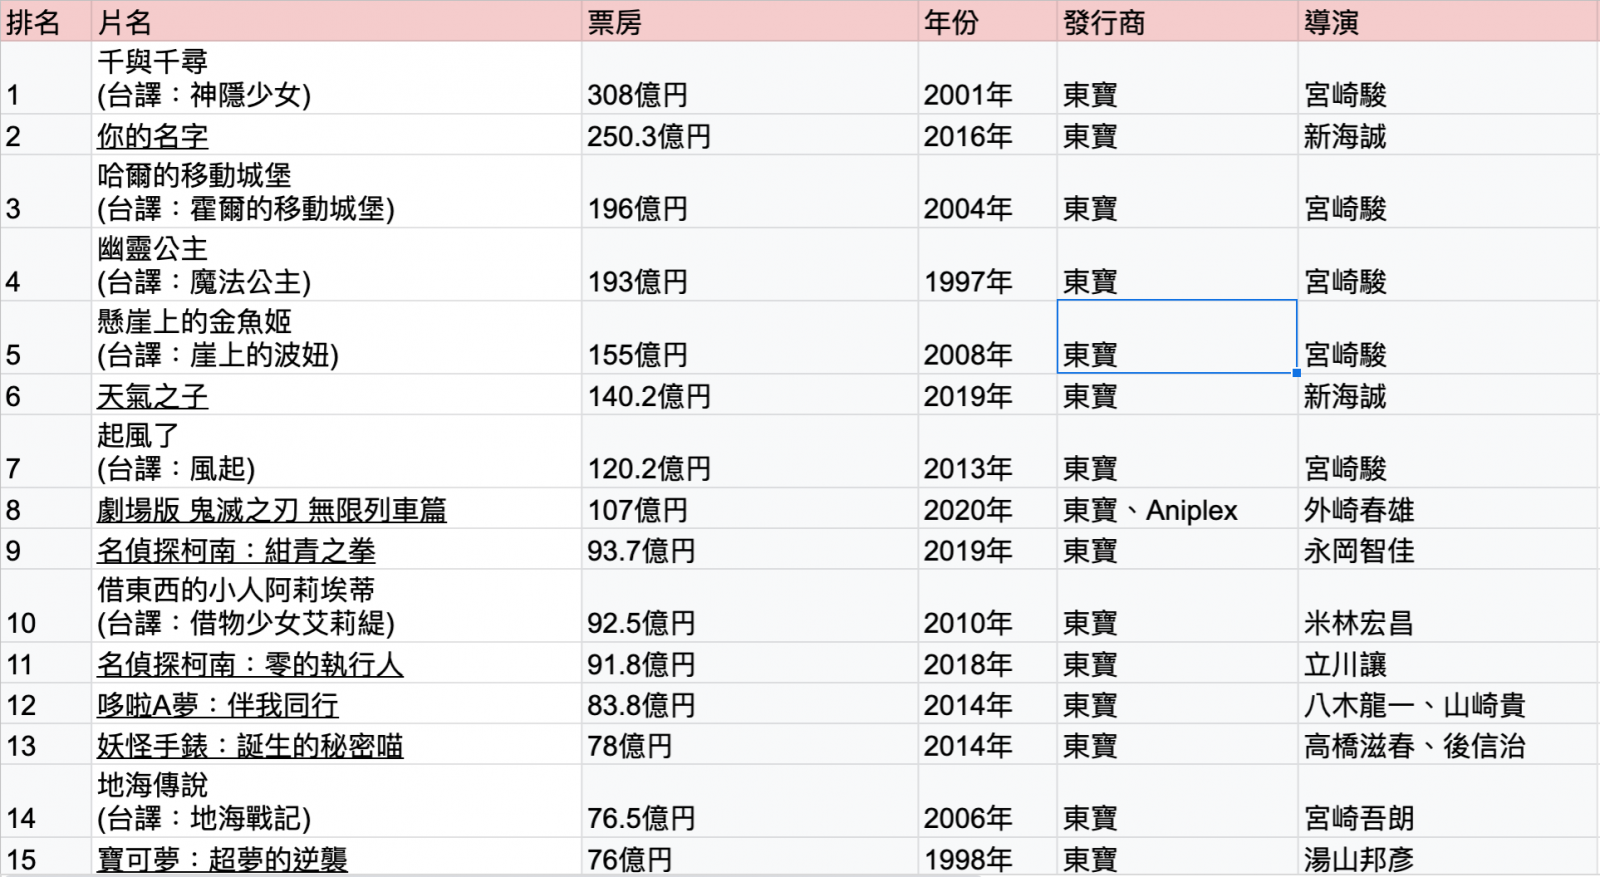Follow the 名偵探柯南：零的執行人 link
The height and width of the screenshot is (877, 1600).
coord(250,664)
